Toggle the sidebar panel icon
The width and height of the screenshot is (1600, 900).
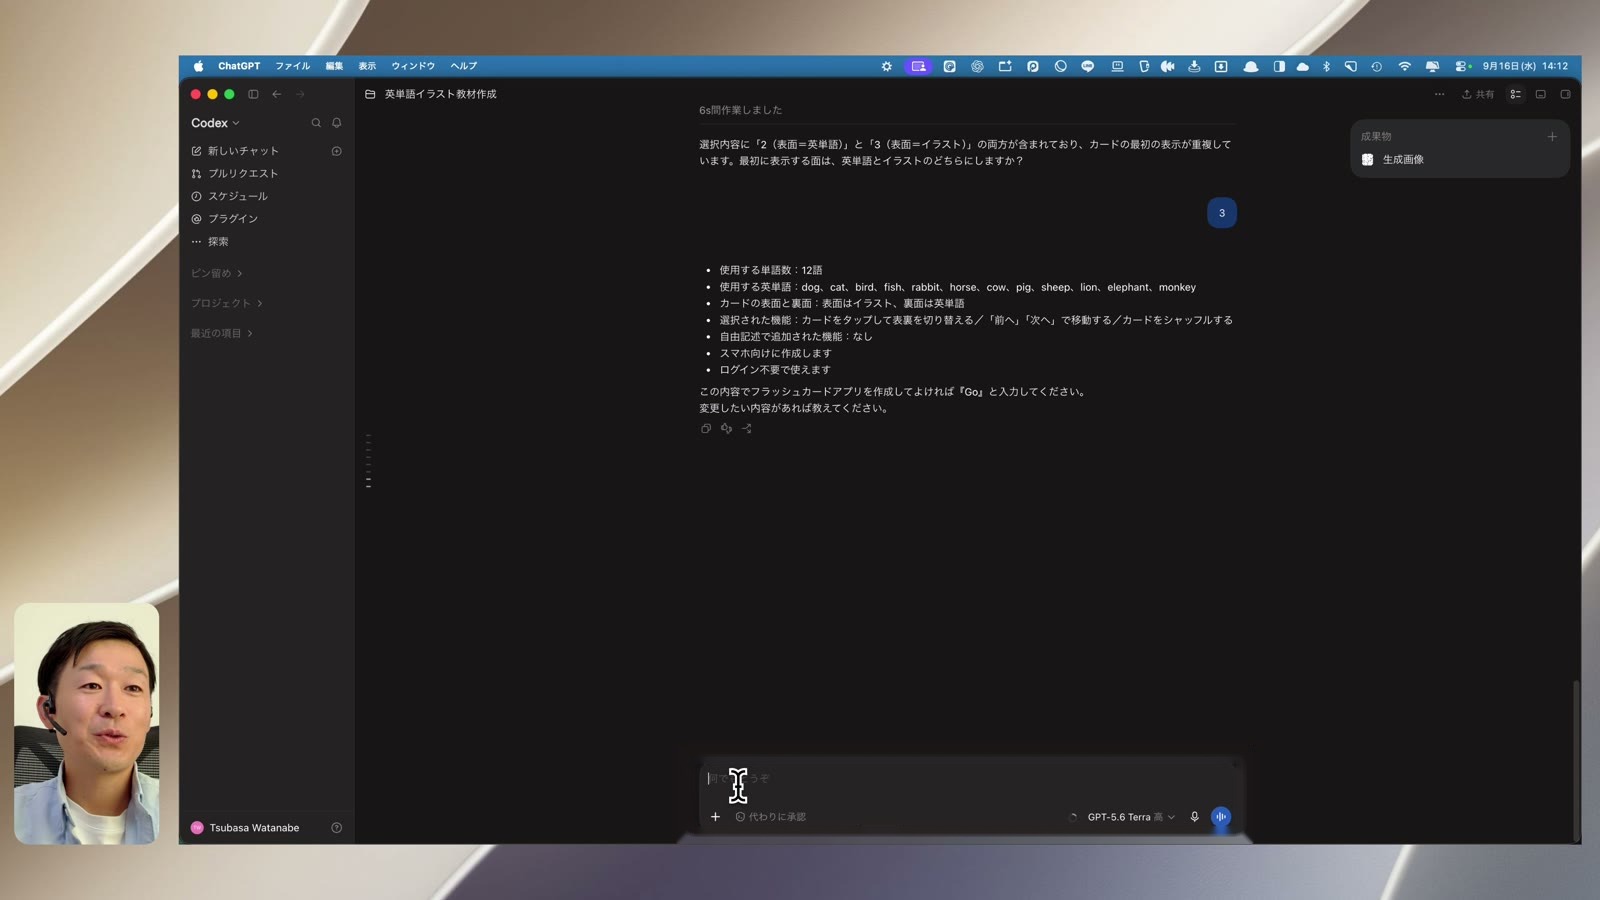point(253,94)
